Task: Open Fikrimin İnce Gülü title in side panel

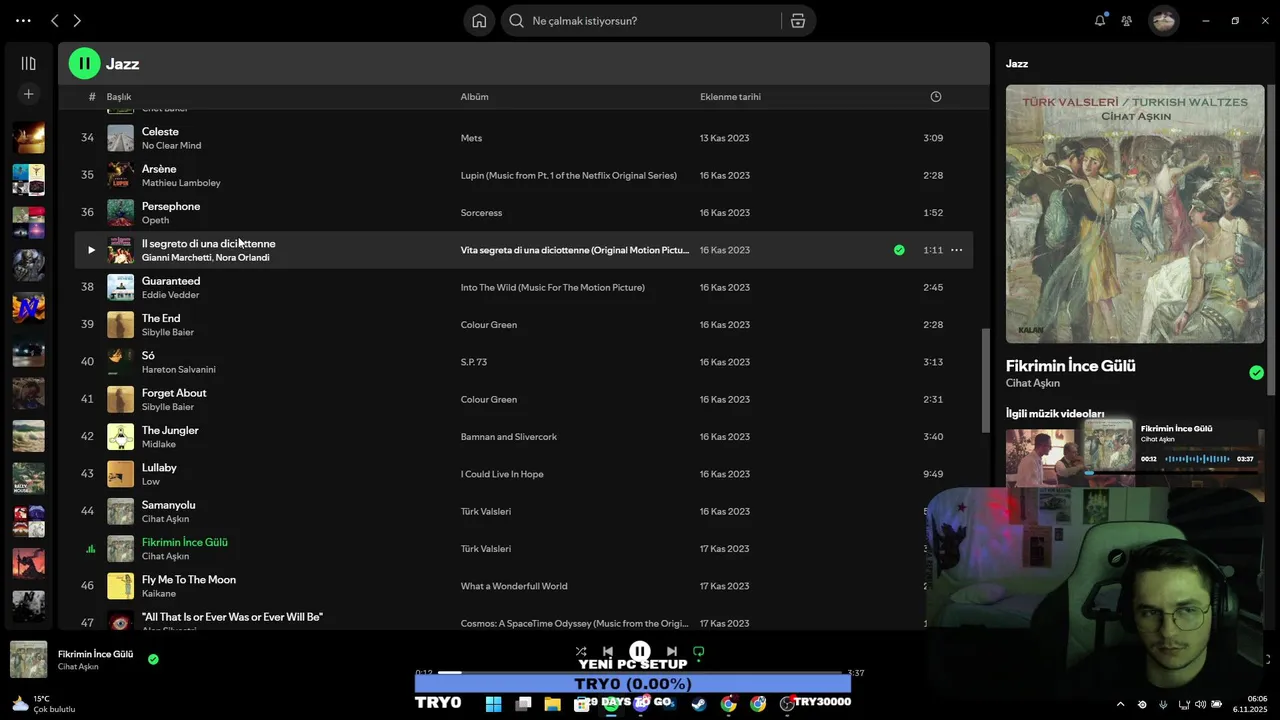Action: pos(1071,366)
